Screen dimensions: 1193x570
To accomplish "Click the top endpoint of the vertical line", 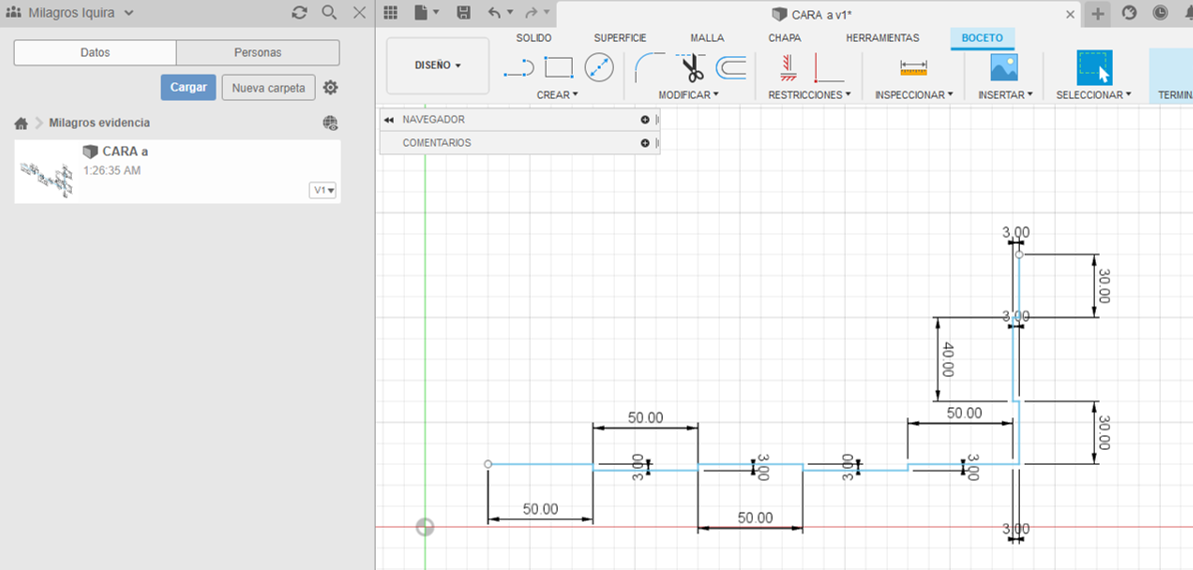I will coord(1020,255).
